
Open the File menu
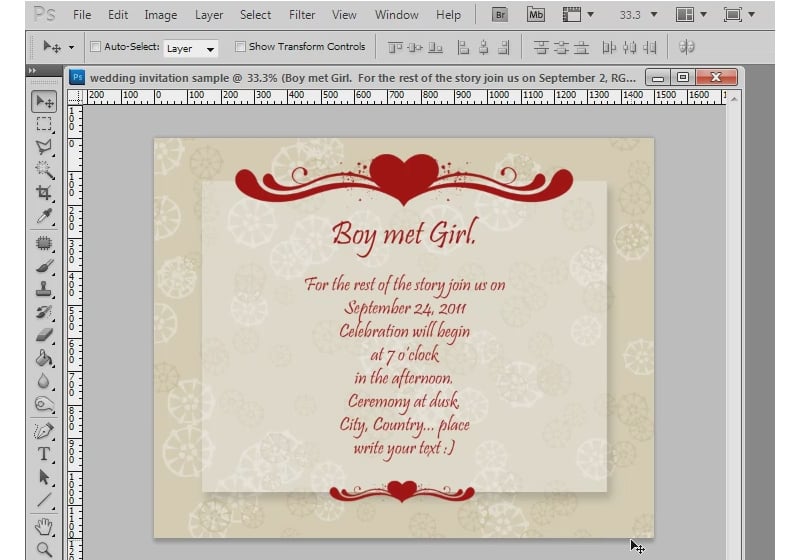pyautogui.click(x=82, y=15)
